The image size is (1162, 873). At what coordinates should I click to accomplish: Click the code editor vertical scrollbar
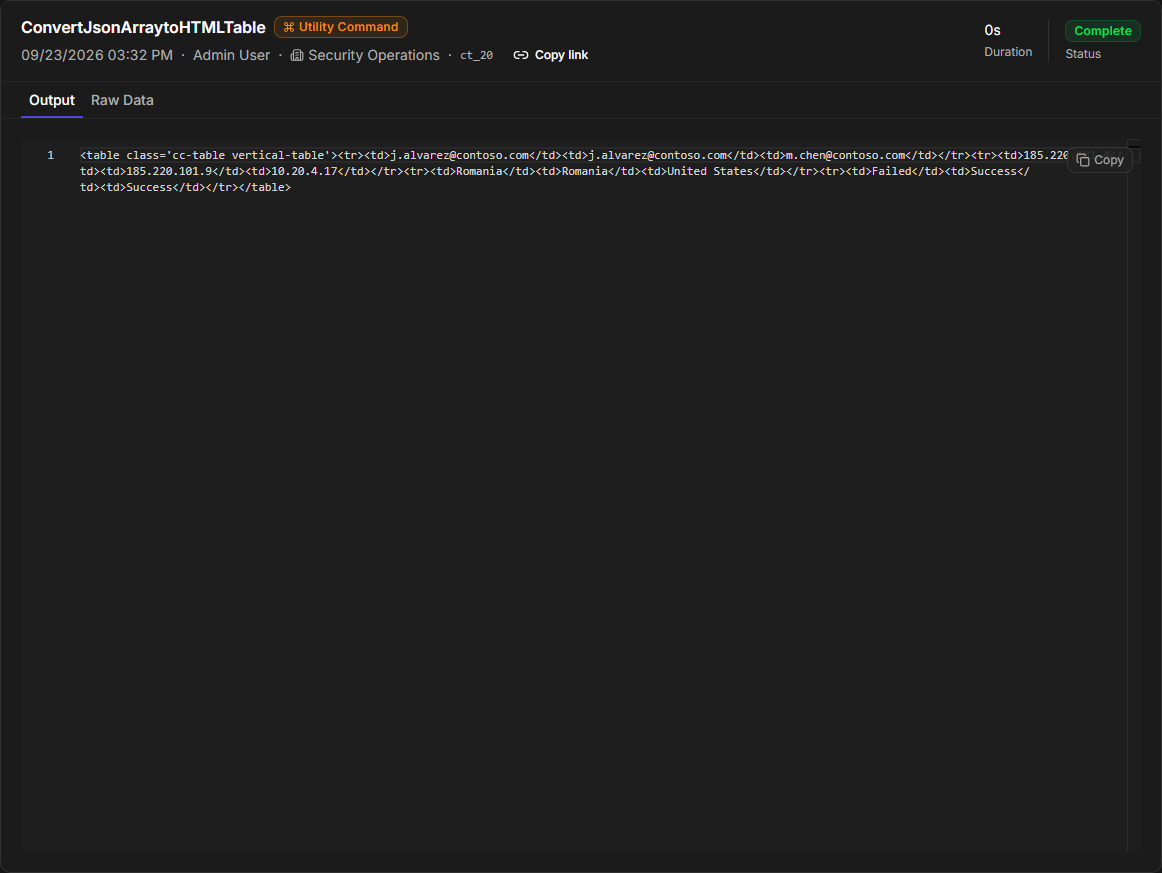pos(1134,495)
